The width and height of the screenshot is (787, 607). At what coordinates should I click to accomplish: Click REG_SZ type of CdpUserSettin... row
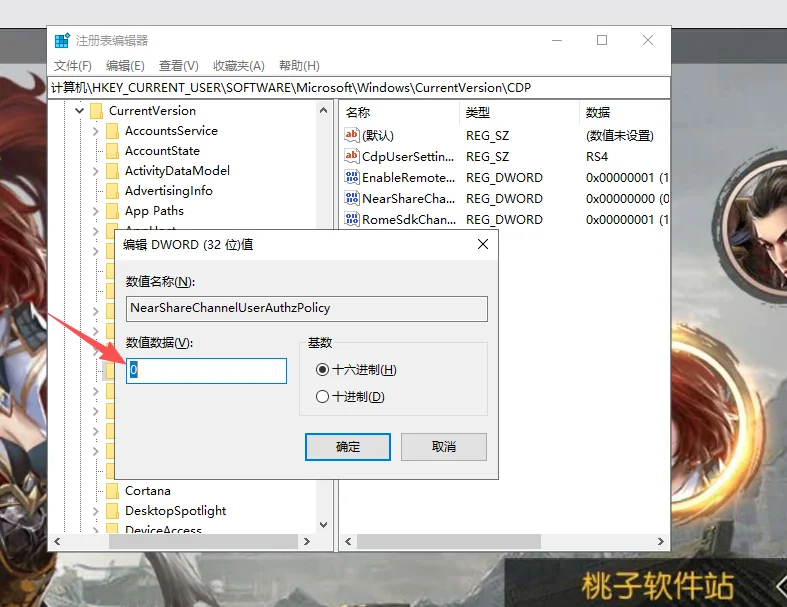pos(487,157)
